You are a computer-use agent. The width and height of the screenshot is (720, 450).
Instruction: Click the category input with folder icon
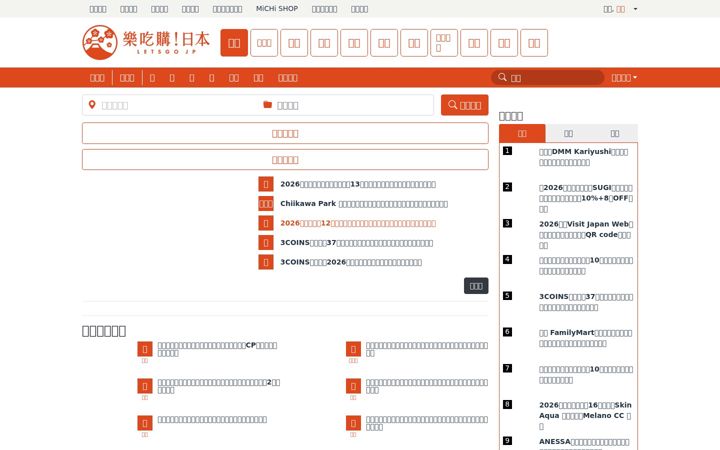(346, 105)
